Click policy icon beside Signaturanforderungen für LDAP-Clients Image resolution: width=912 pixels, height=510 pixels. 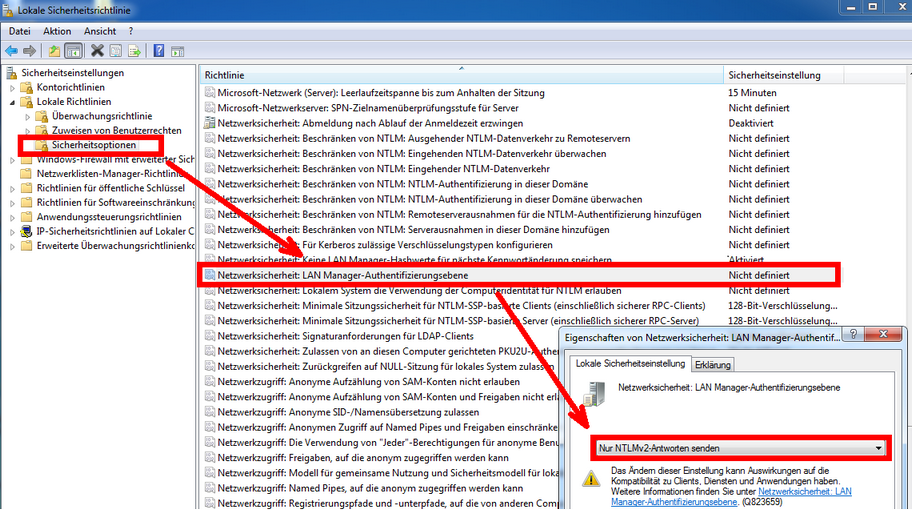coord(209,336)
